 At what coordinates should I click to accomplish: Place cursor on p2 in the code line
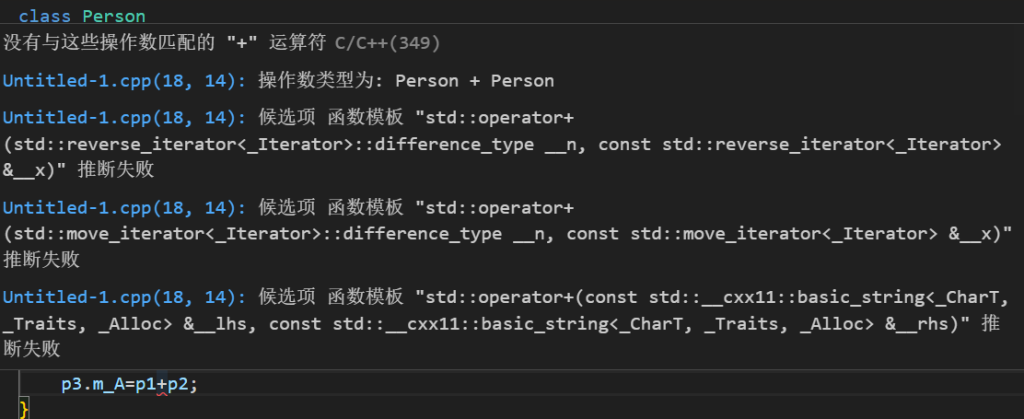click(178, 384)
